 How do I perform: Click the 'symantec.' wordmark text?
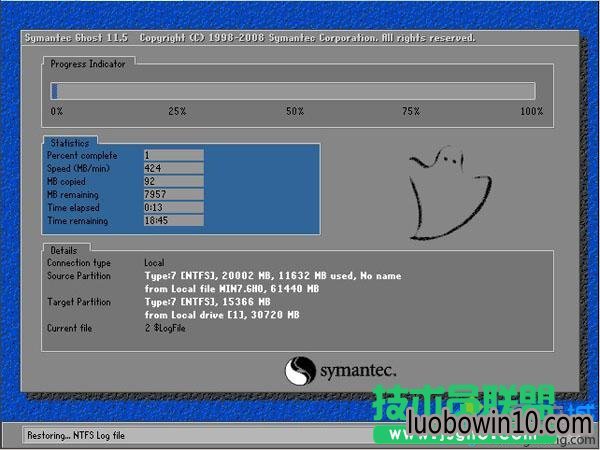click(358, 371)
